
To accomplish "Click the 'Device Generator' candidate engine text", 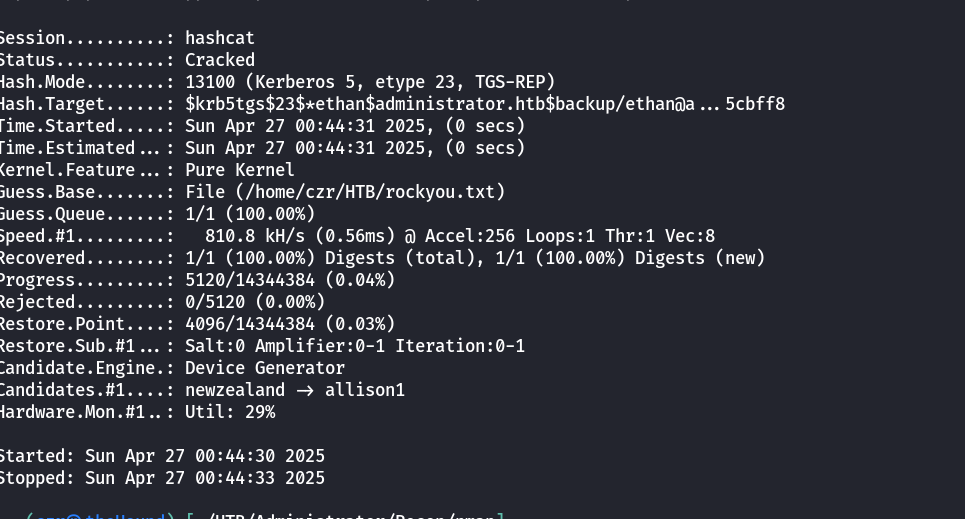I will coord(265,368).
